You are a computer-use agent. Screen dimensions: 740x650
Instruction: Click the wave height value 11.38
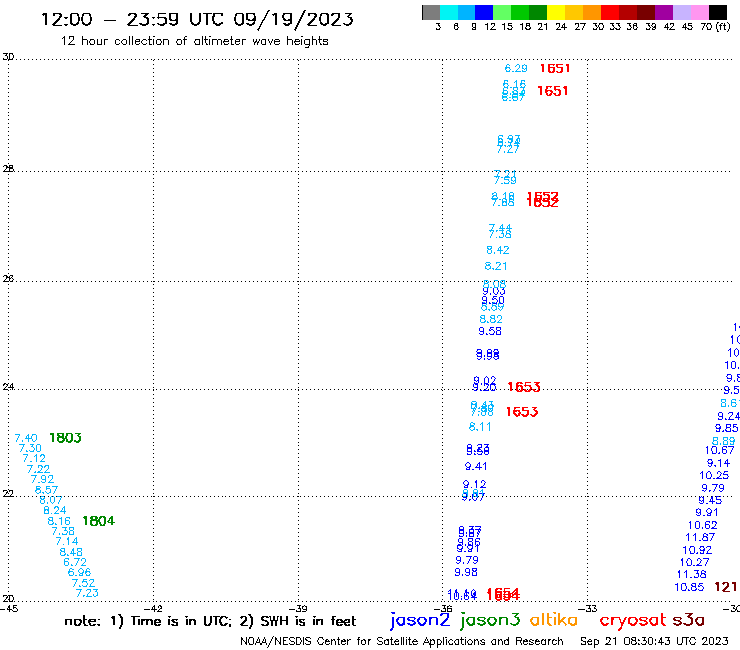tap(691, 574)
